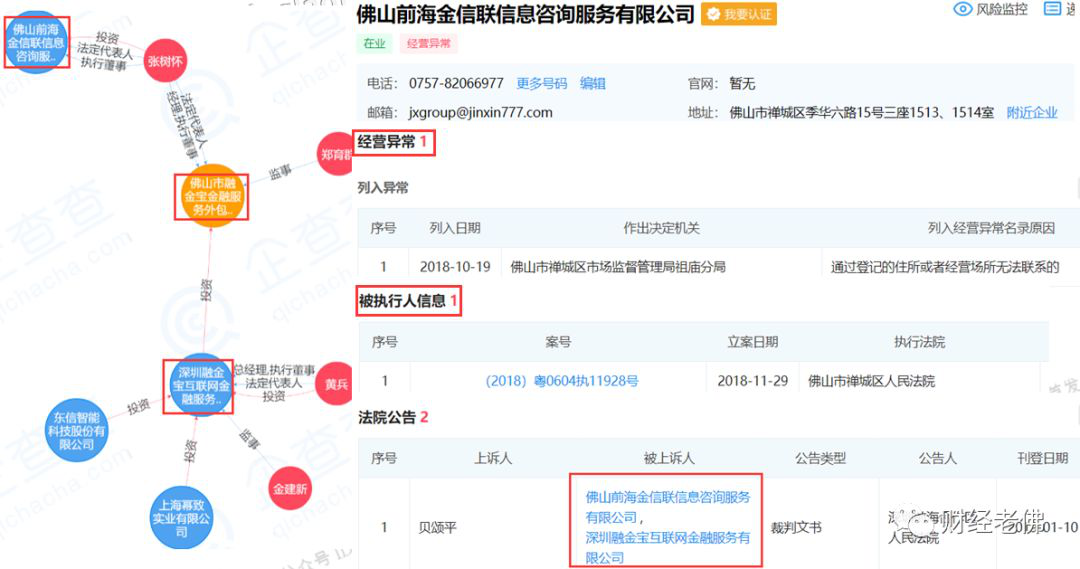Click the 公告类型 column header
Screen dimensions: 1080x569
(x=820, y=458)
